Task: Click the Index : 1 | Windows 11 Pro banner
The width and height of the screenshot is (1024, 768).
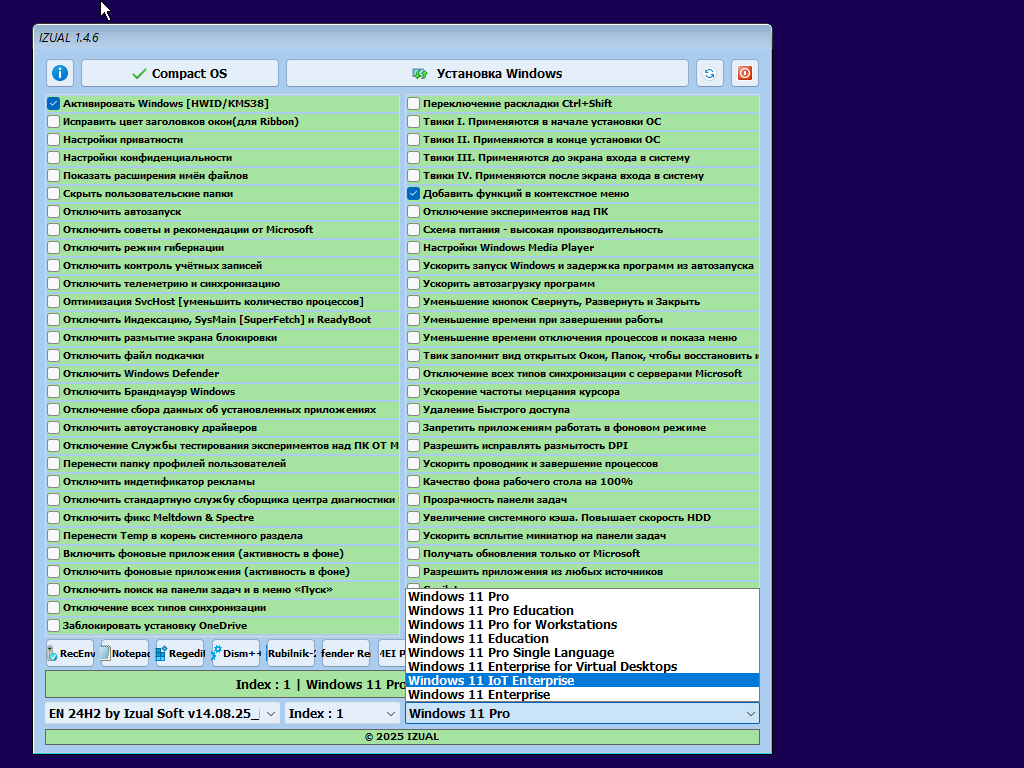Action: (x=225, y=684)
